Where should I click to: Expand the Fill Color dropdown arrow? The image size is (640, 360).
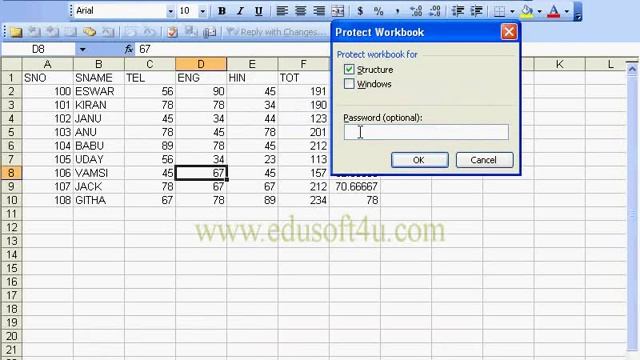(539, 11)
